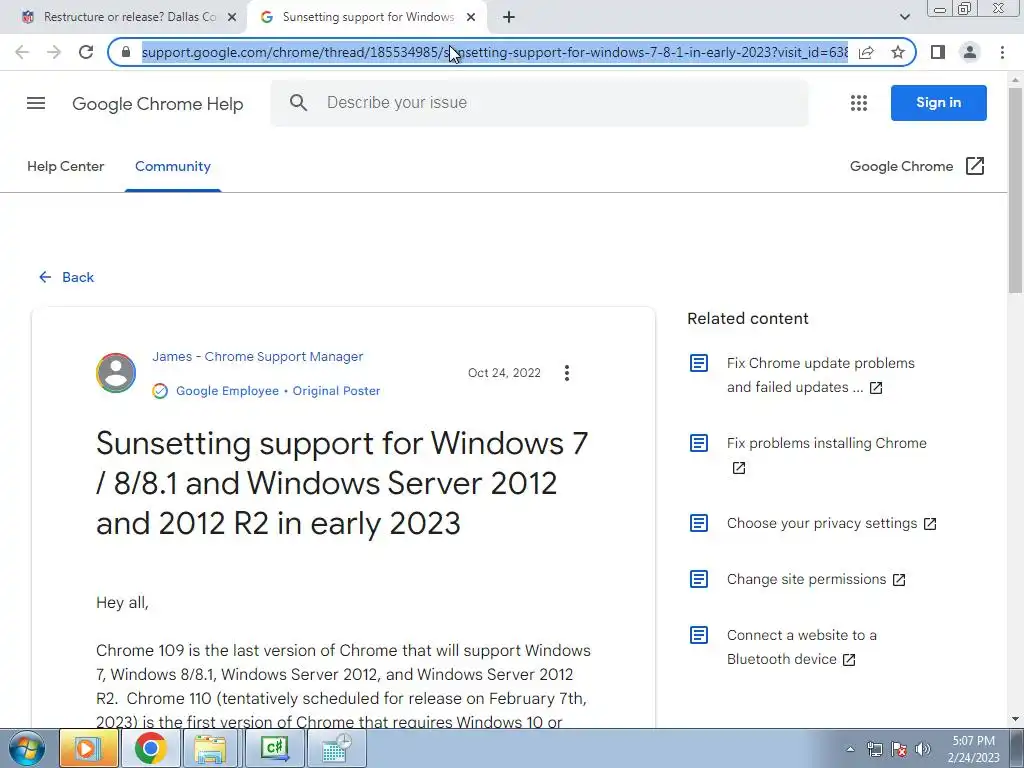Open Windows Explorer from taskbar

[x=211, y=748]
